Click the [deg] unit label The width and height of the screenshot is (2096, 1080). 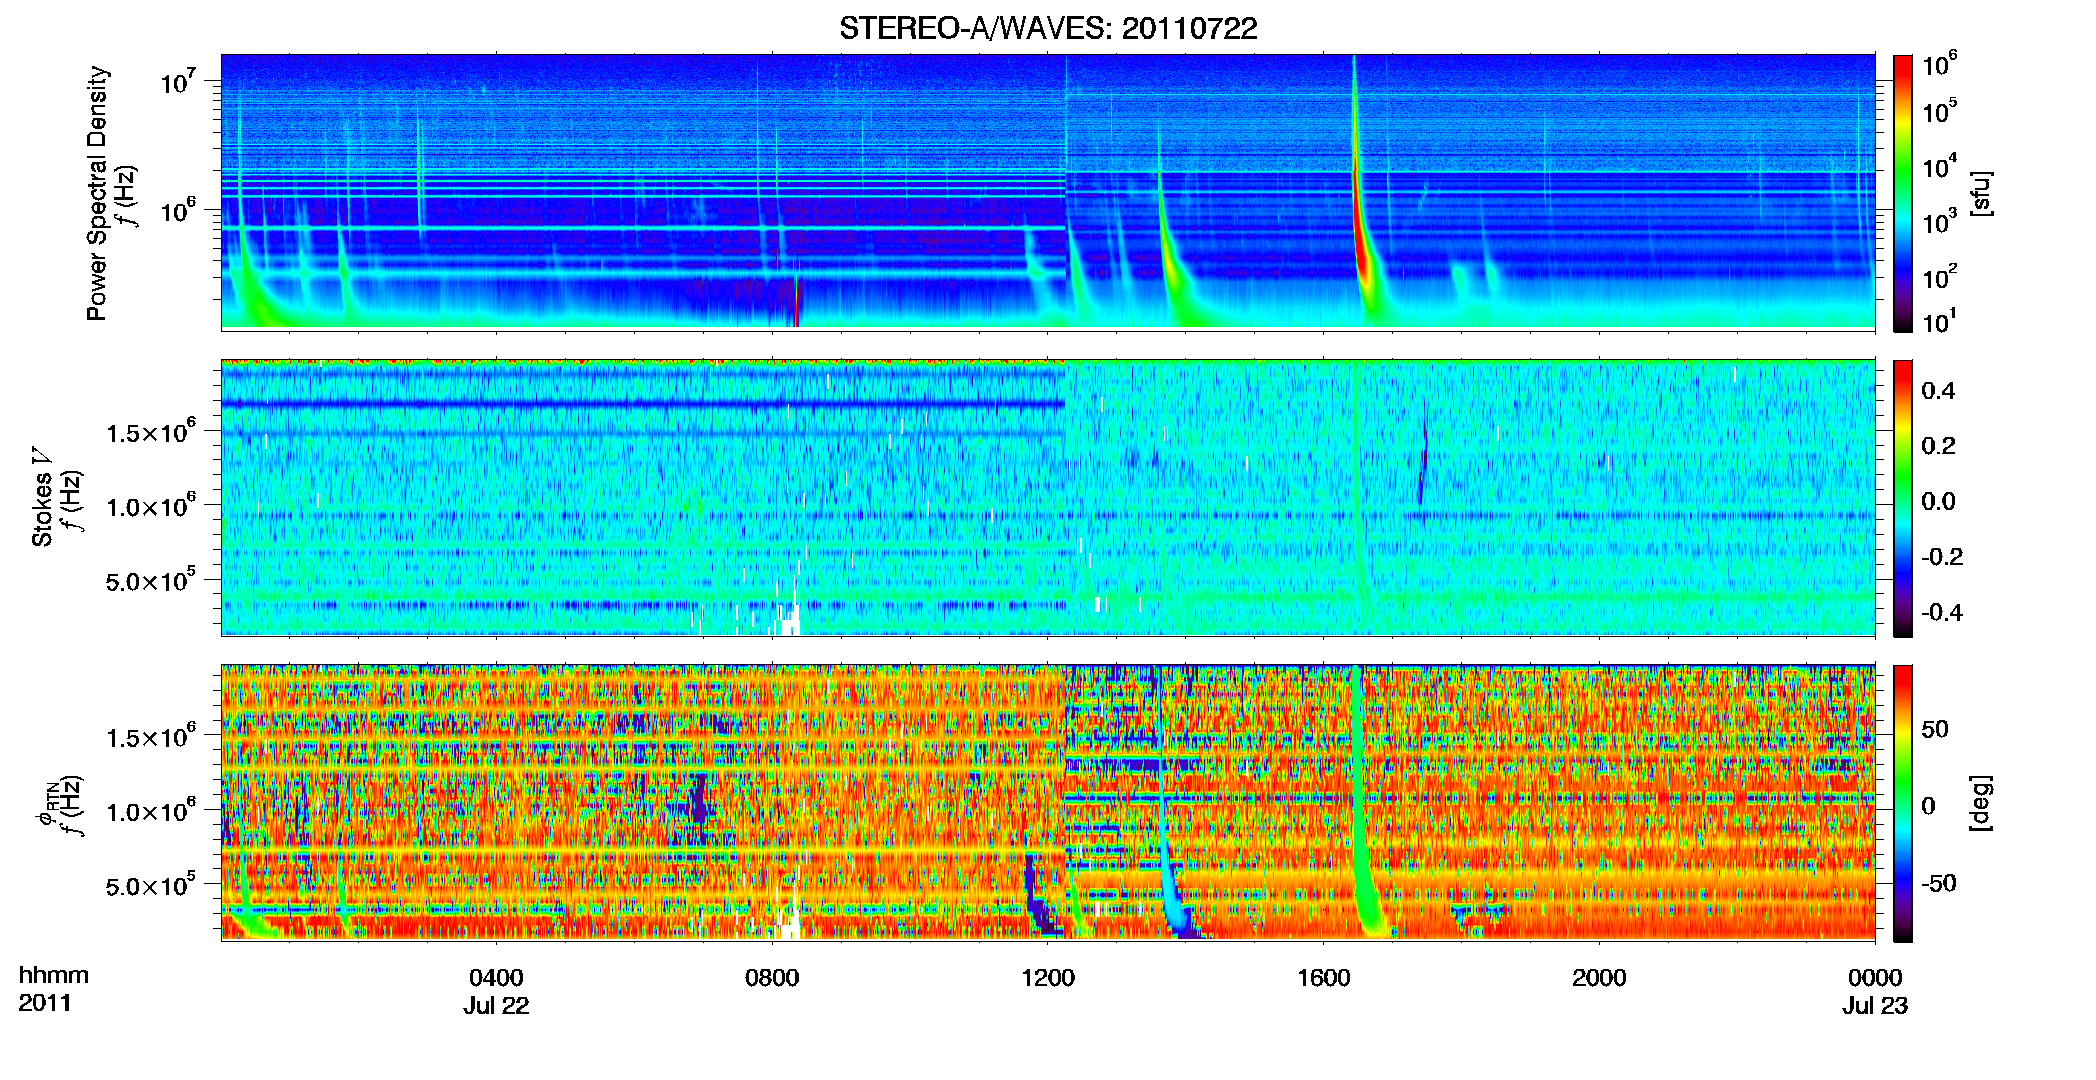click(1980, 803)
